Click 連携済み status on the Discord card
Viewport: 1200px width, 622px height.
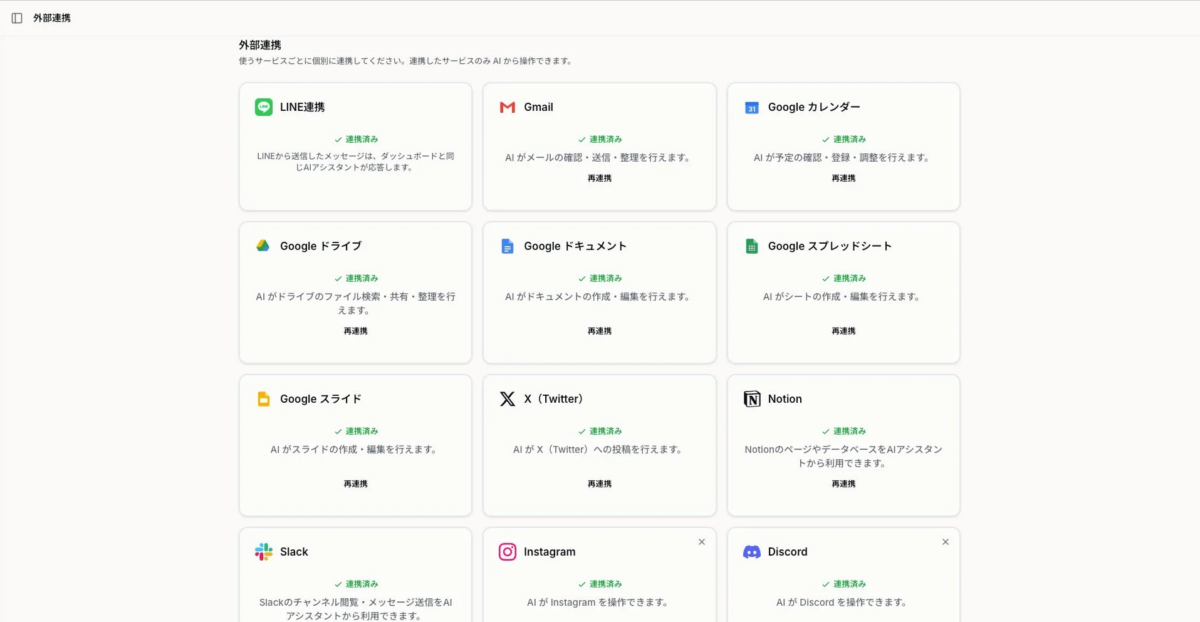pos(844,584)
